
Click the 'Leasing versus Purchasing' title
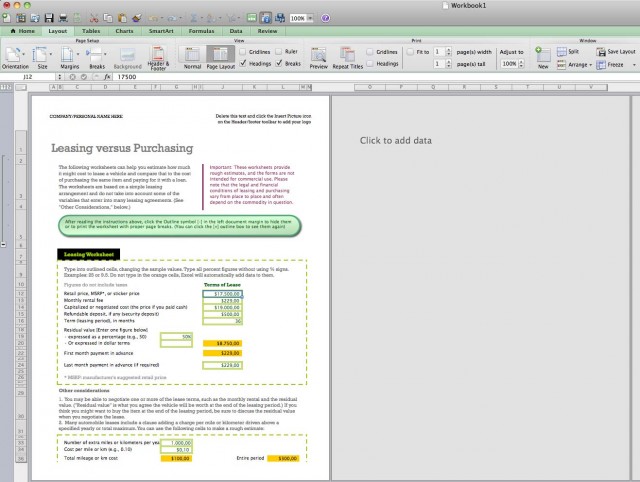click(122, 148)
